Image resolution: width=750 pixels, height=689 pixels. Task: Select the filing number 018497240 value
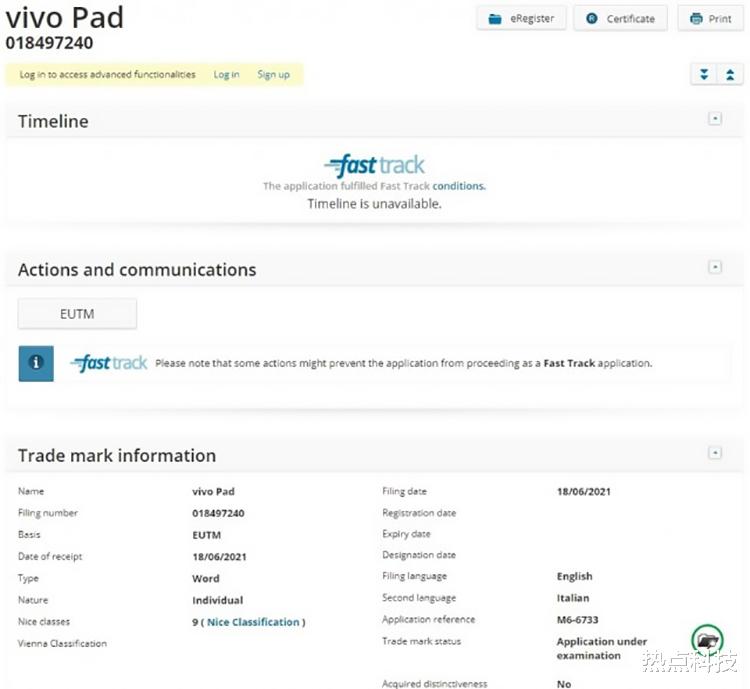coord(218,513)
